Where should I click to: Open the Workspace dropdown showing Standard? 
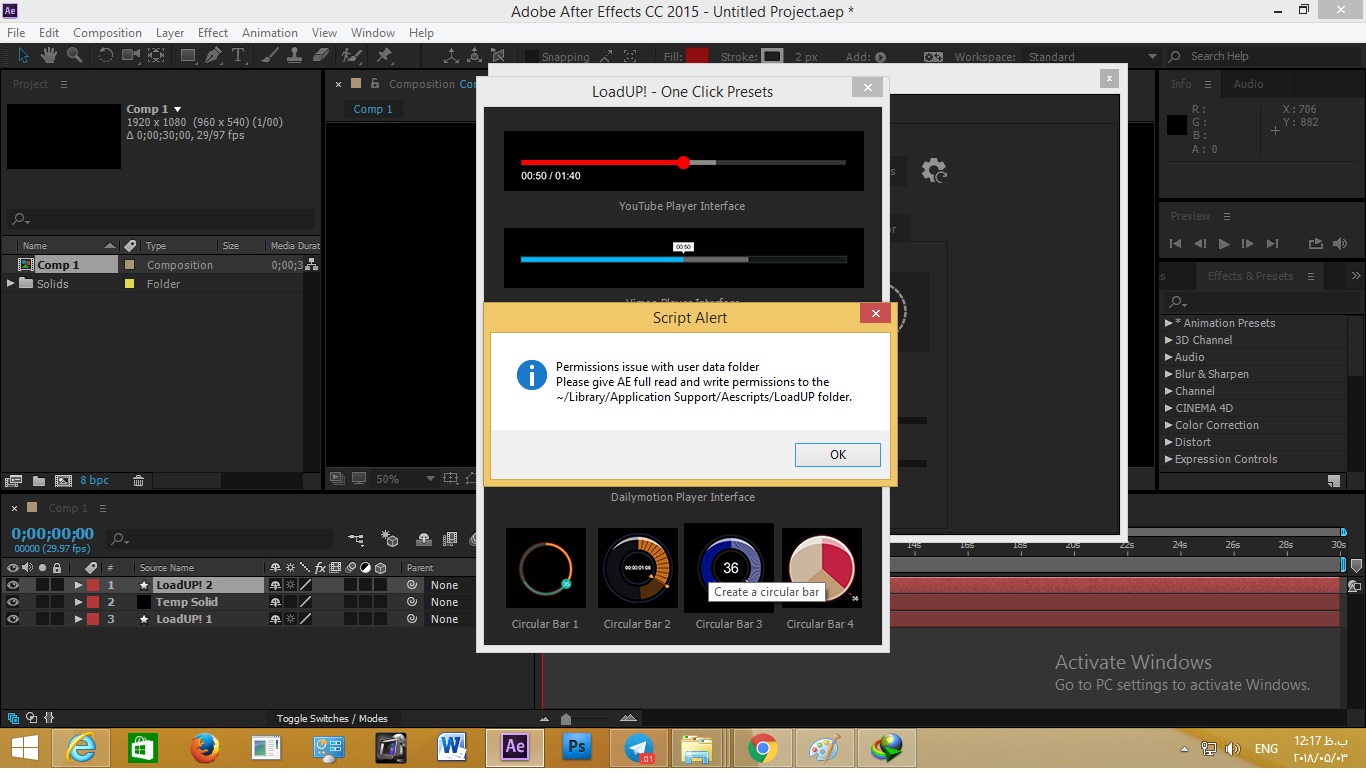pos(1092,57)
